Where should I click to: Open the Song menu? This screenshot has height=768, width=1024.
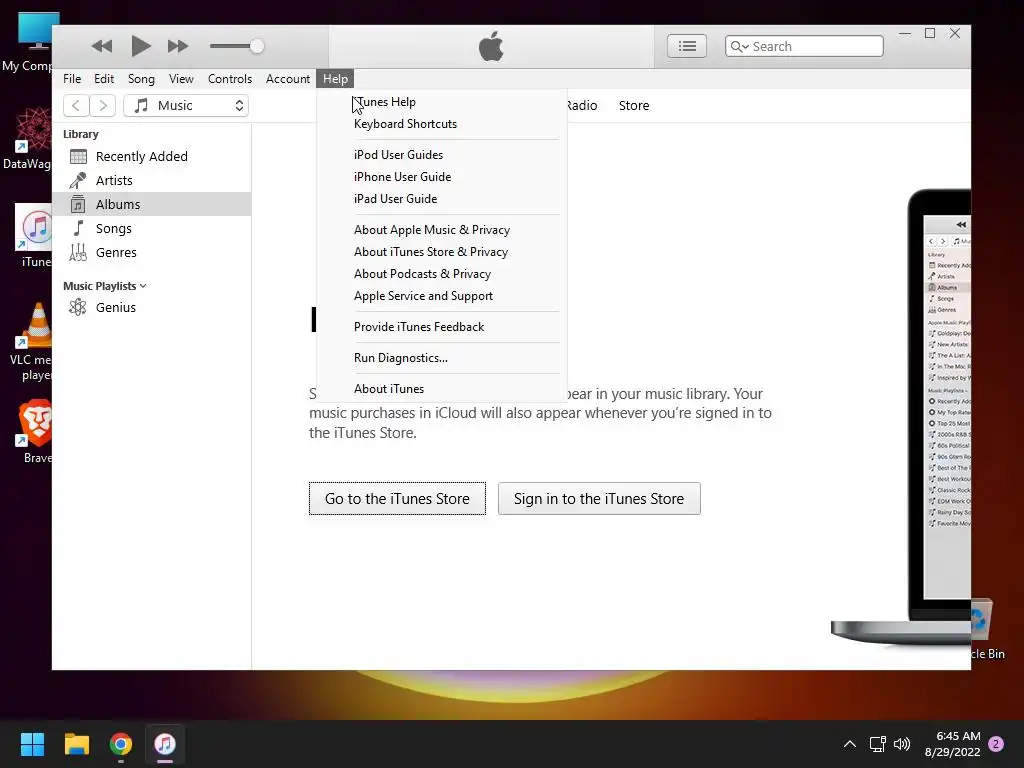coord(141,78)
